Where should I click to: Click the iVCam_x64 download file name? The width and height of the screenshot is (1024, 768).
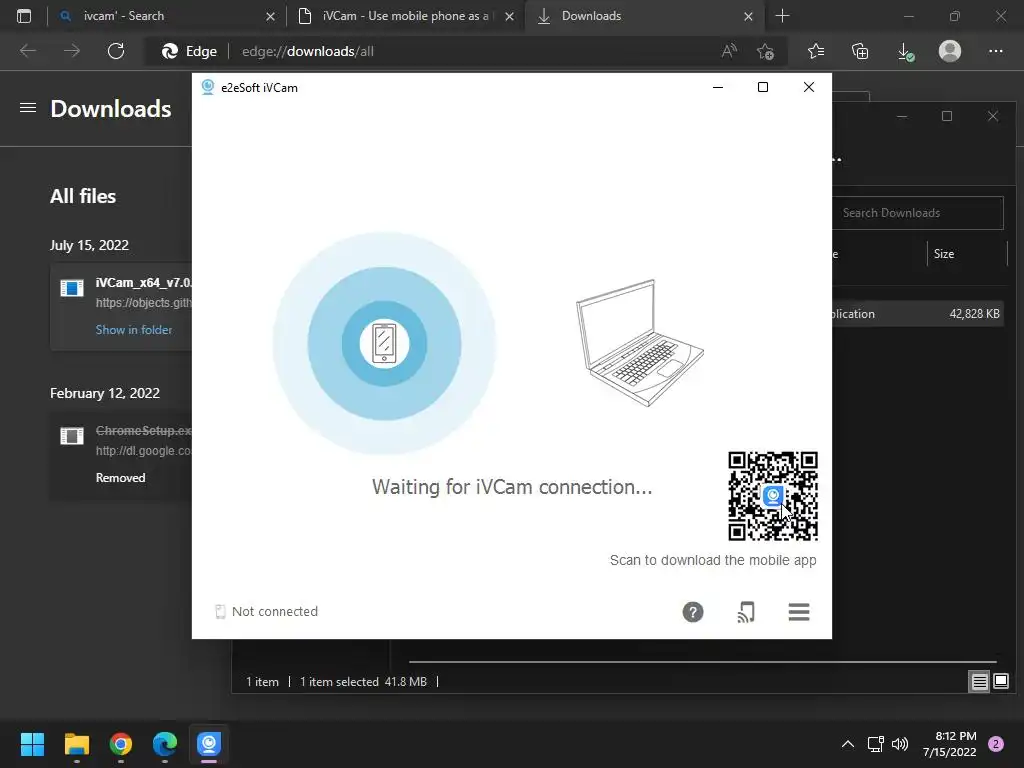pos(144,282)
